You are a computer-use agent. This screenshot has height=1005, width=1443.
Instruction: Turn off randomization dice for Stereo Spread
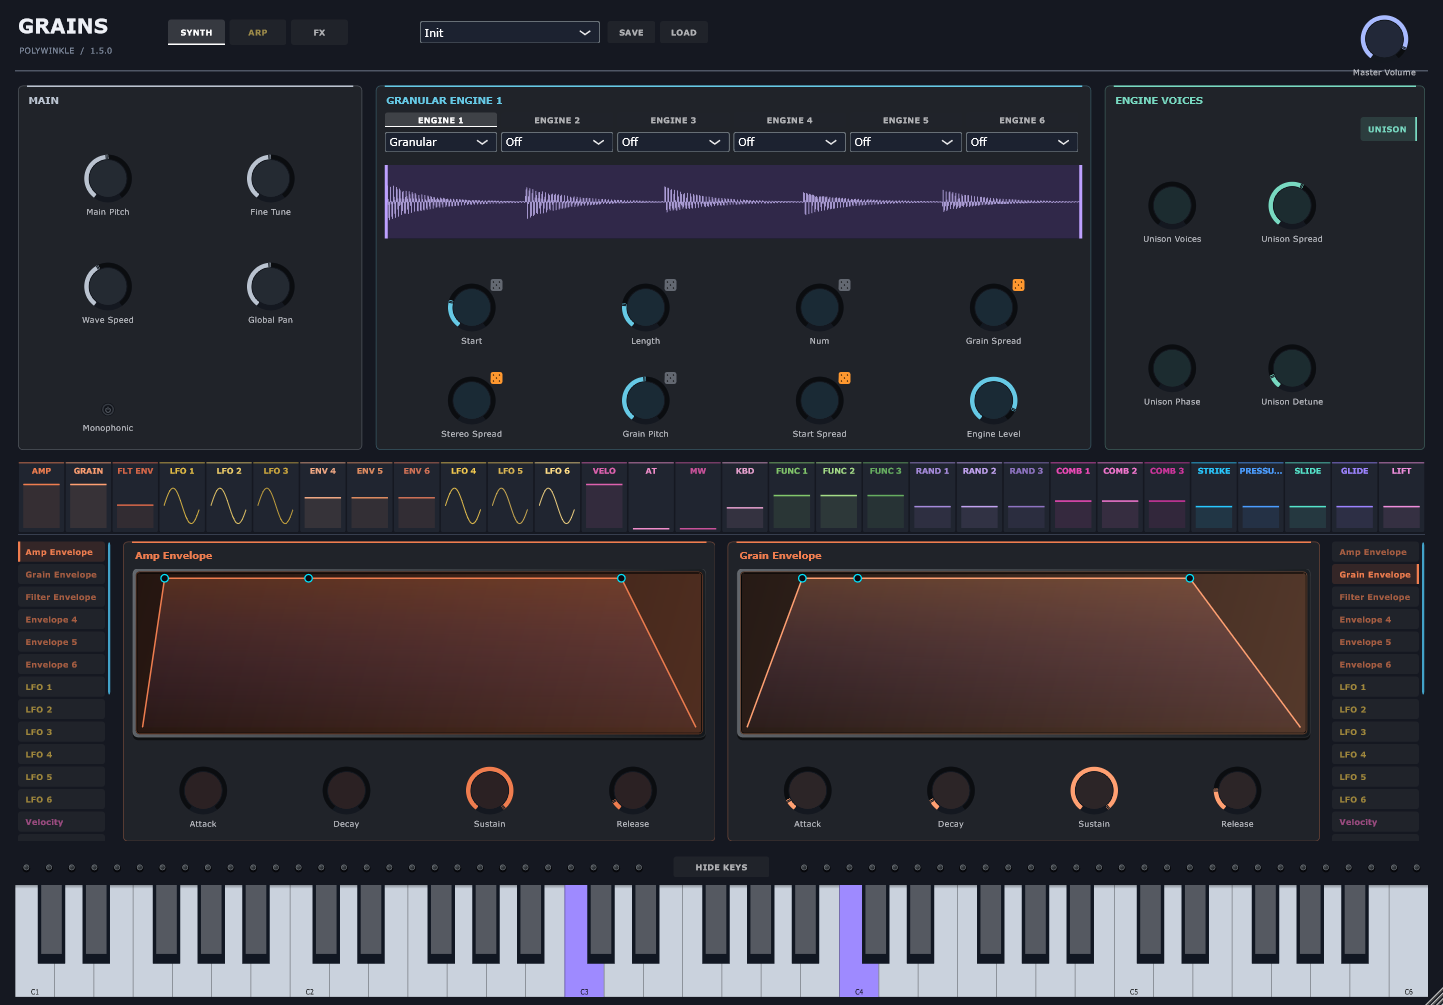pos(496,378)
